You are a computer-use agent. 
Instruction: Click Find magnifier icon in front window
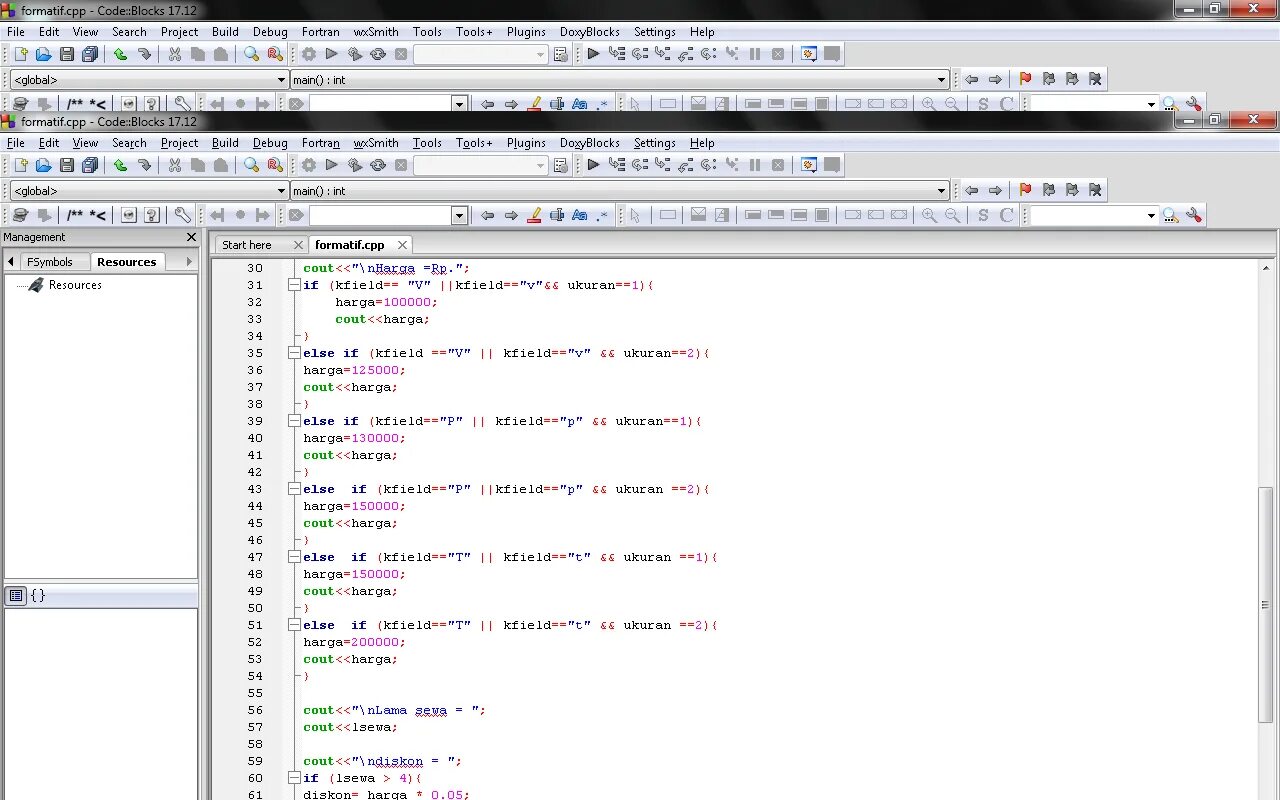coord(252,165)
